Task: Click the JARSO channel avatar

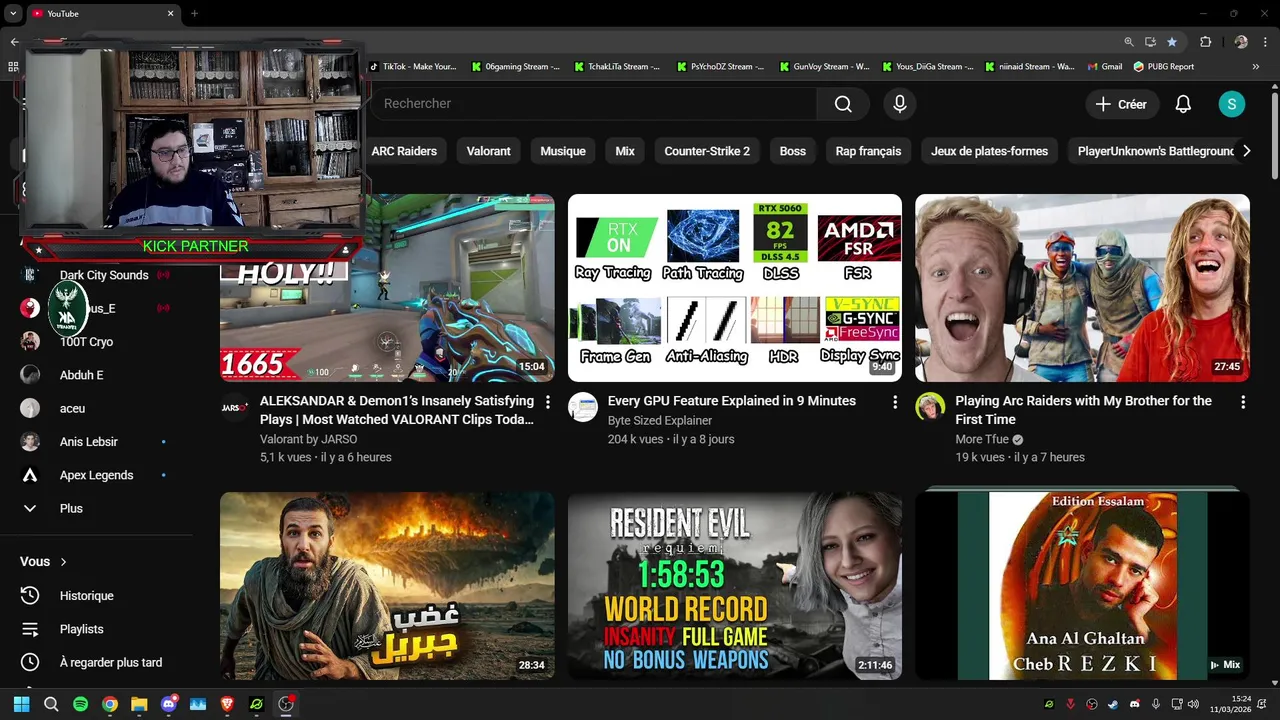Action: point(235,407)
